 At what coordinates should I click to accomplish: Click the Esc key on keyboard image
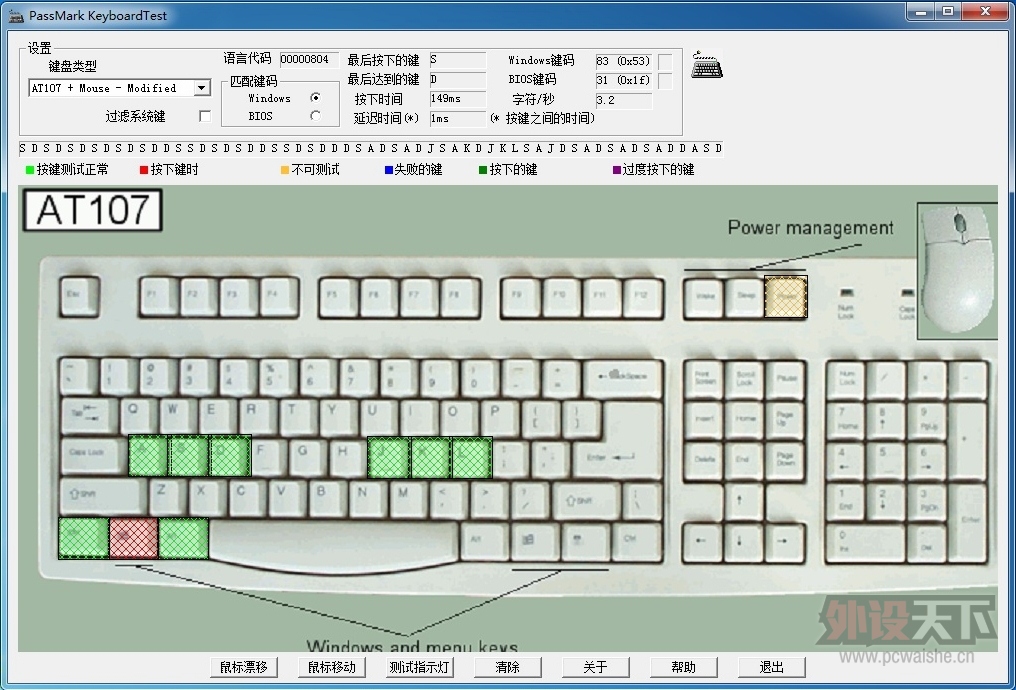pyautogui.click(x=79, y=297)
